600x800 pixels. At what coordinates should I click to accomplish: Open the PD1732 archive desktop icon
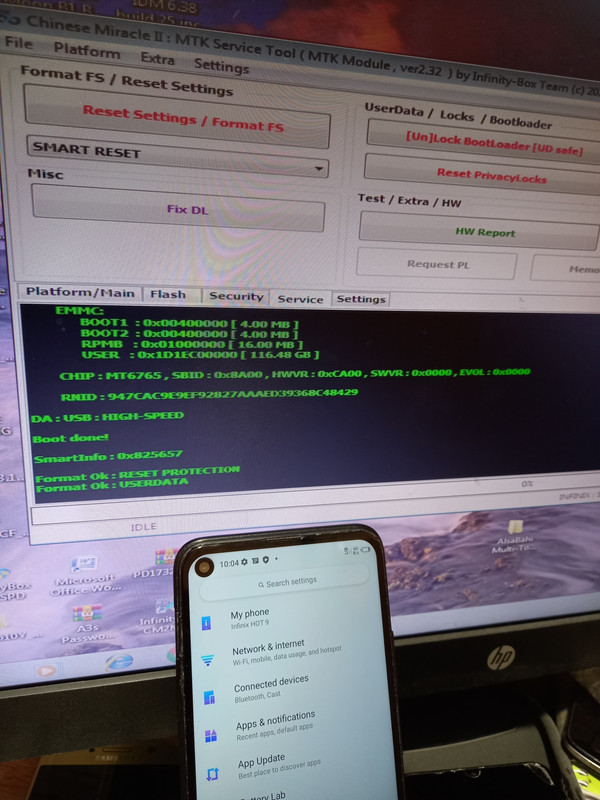click(x=156, y=564)
